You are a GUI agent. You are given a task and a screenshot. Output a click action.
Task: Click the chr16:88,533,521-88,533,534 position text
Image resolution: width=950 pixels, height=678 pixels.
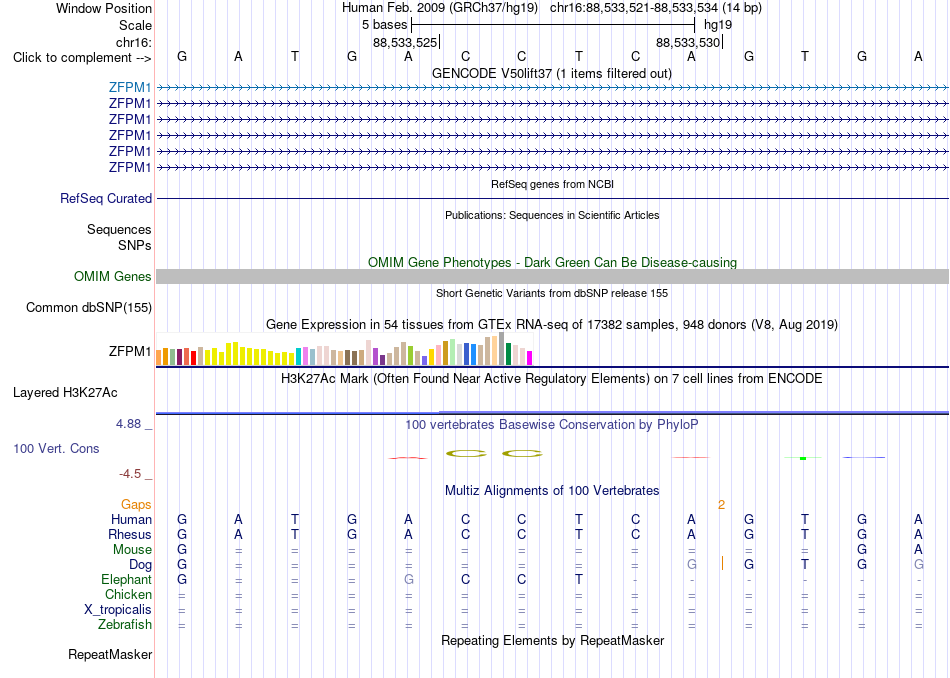click(x=634, y=8)
